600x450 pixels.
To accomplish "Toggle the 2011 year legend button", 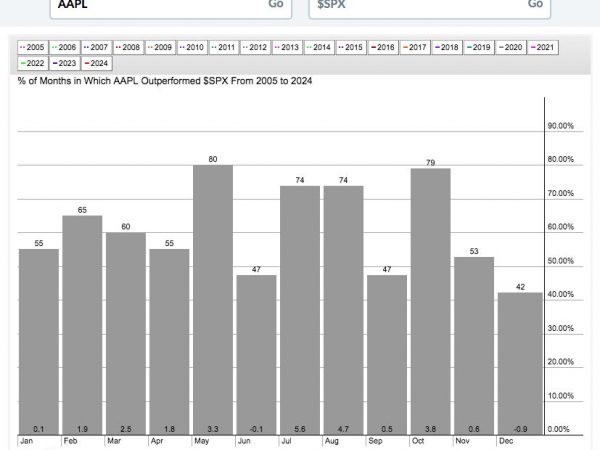I will 224,47.
